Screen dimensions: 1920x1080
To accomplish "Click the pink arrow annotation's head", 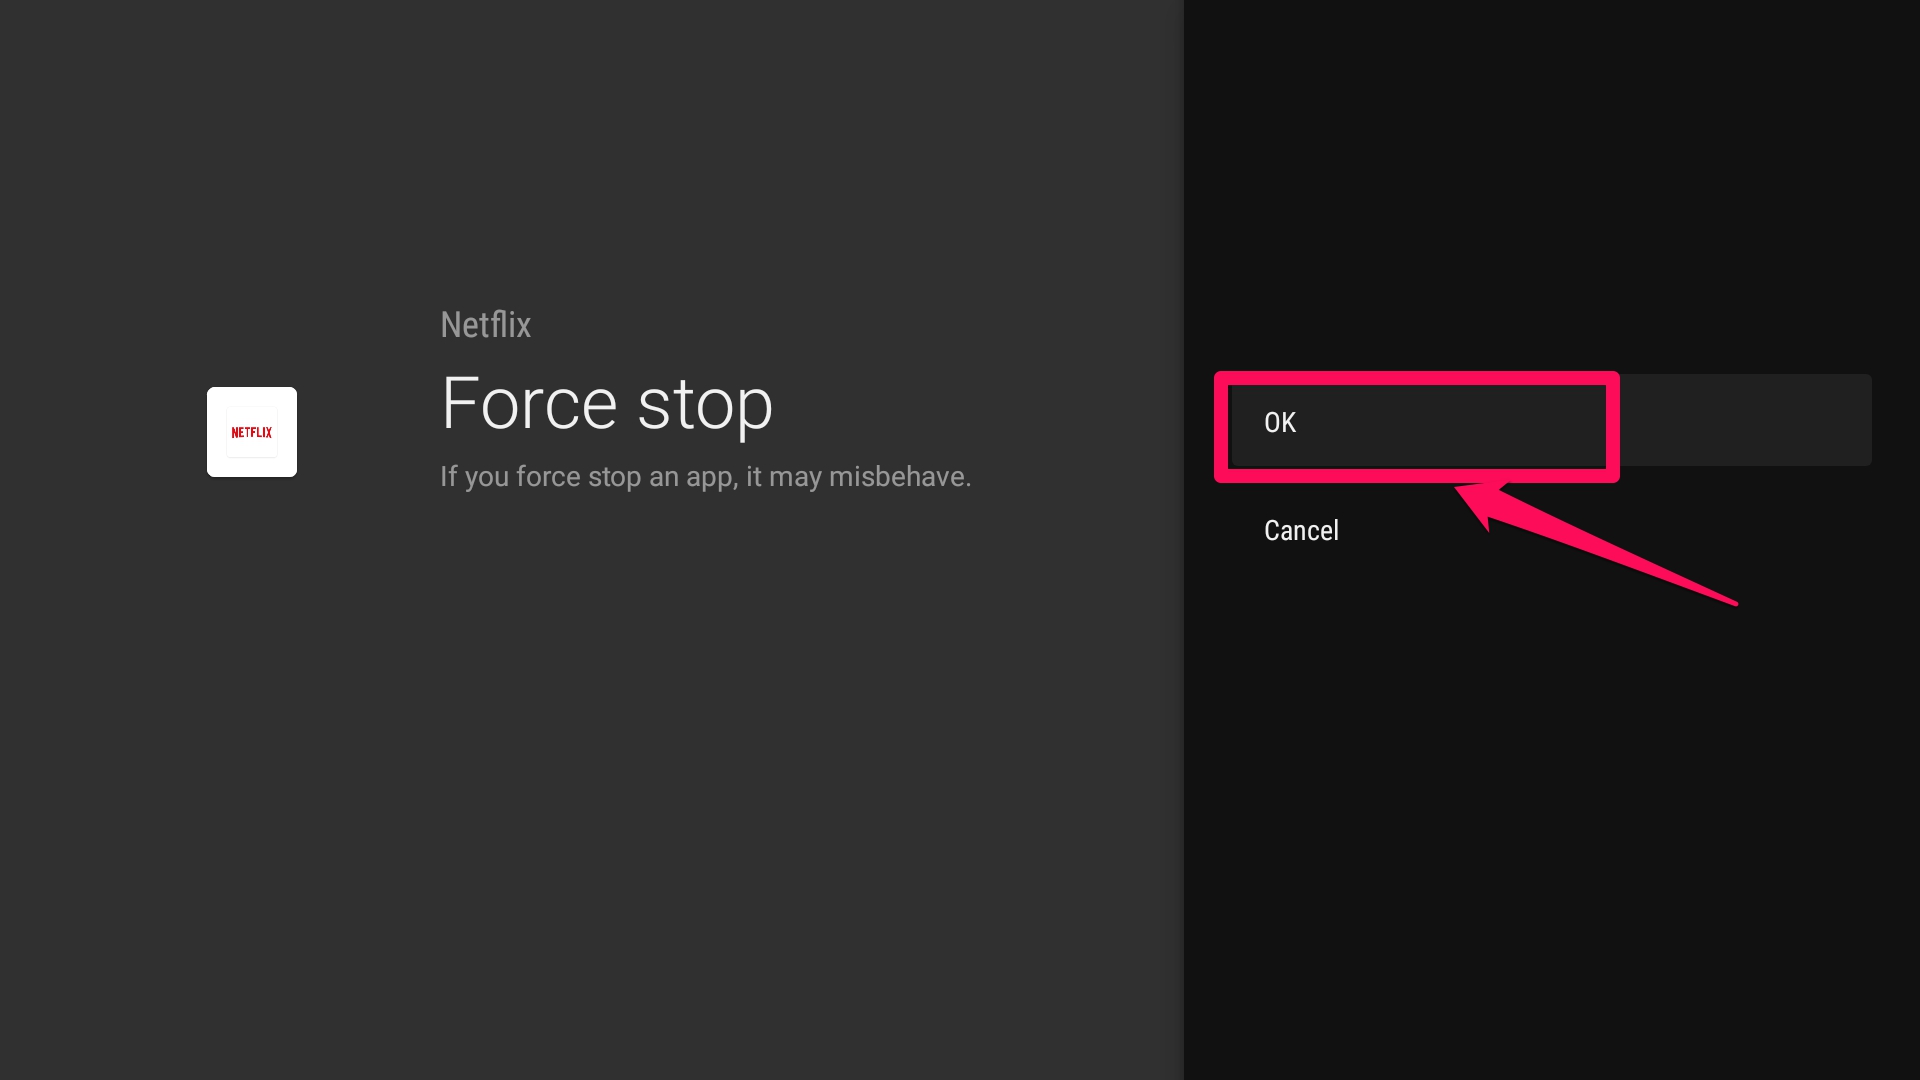I will click(1480, 502).
